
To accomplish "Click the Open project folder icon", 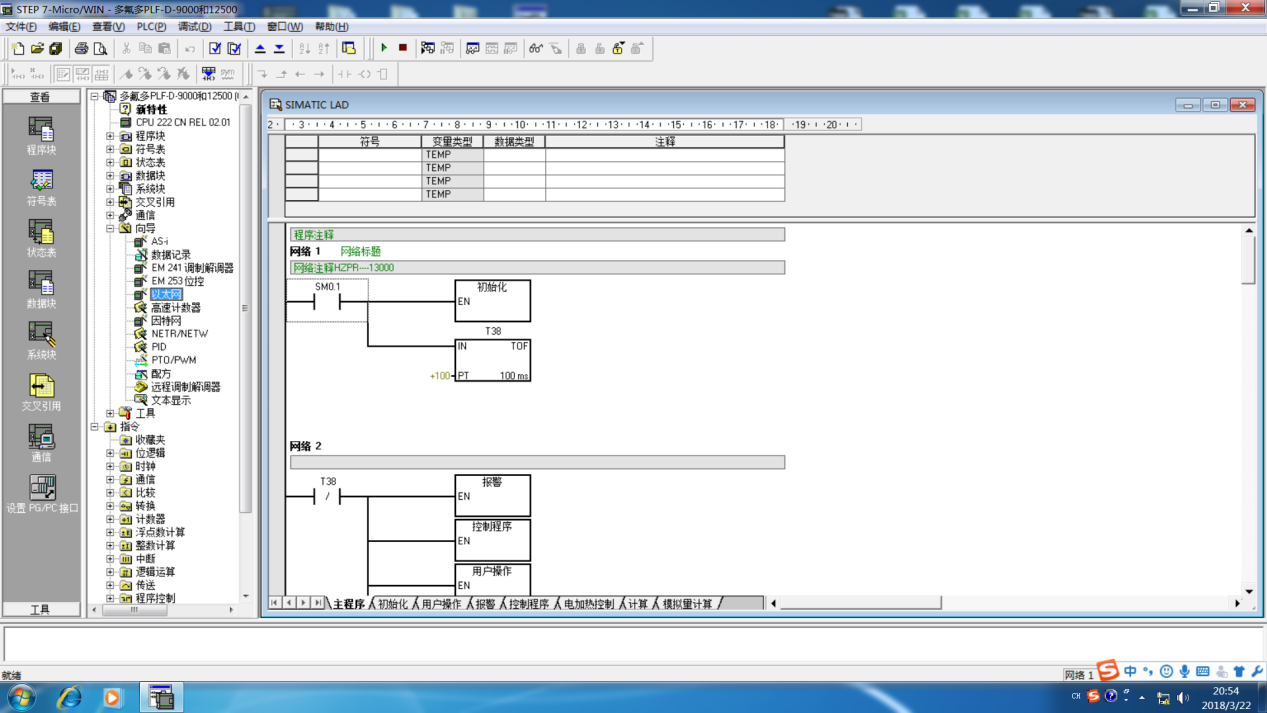I will pos(37,48).
